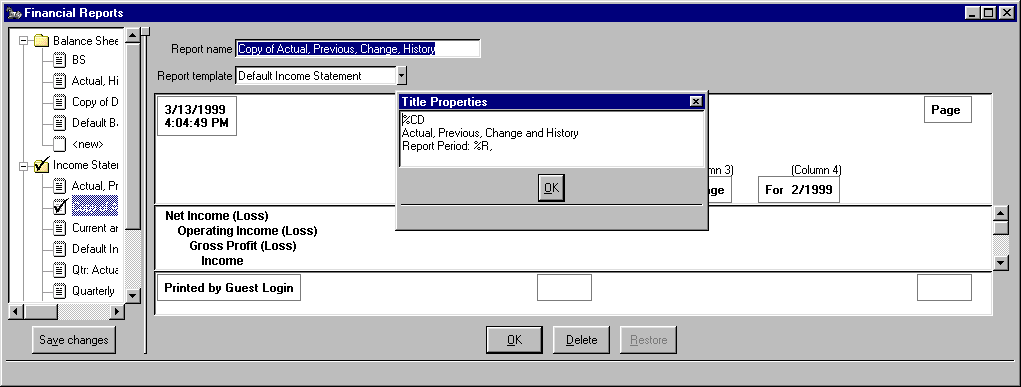Click the Financial Reports title bar app icon

[x=13, y=13]
